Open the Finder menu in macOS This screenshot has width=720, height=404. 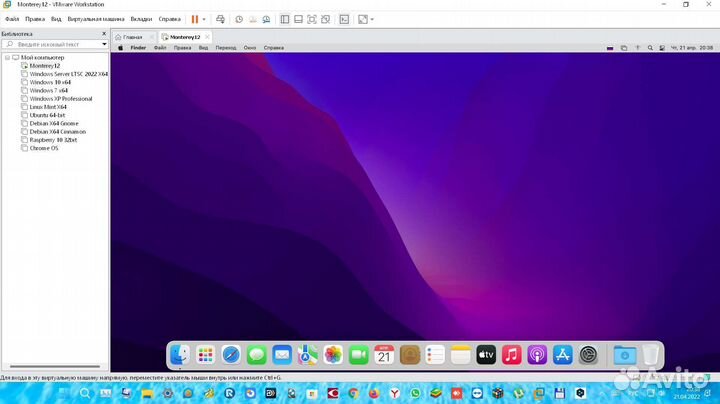pyautogui.click(x=138, y=48)
